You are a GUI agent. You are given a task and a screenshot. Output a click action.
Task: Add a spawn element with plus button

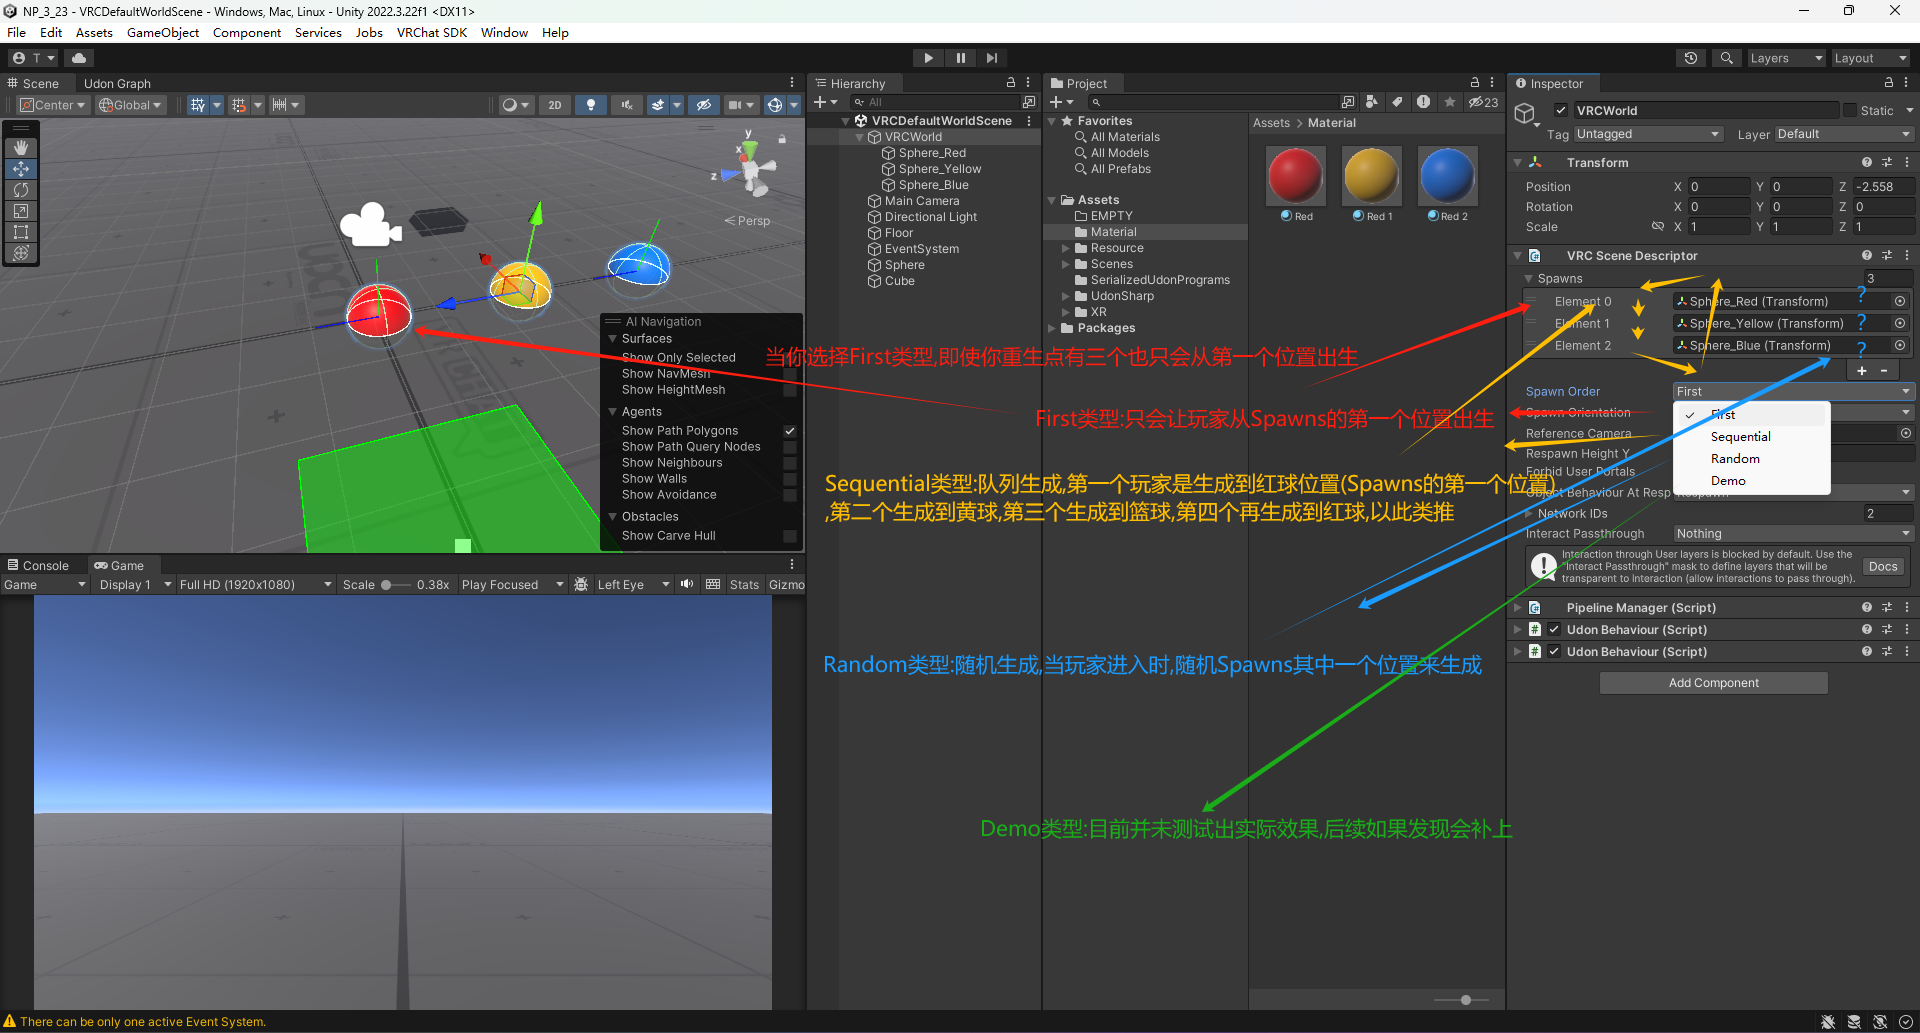[1862, 371]
